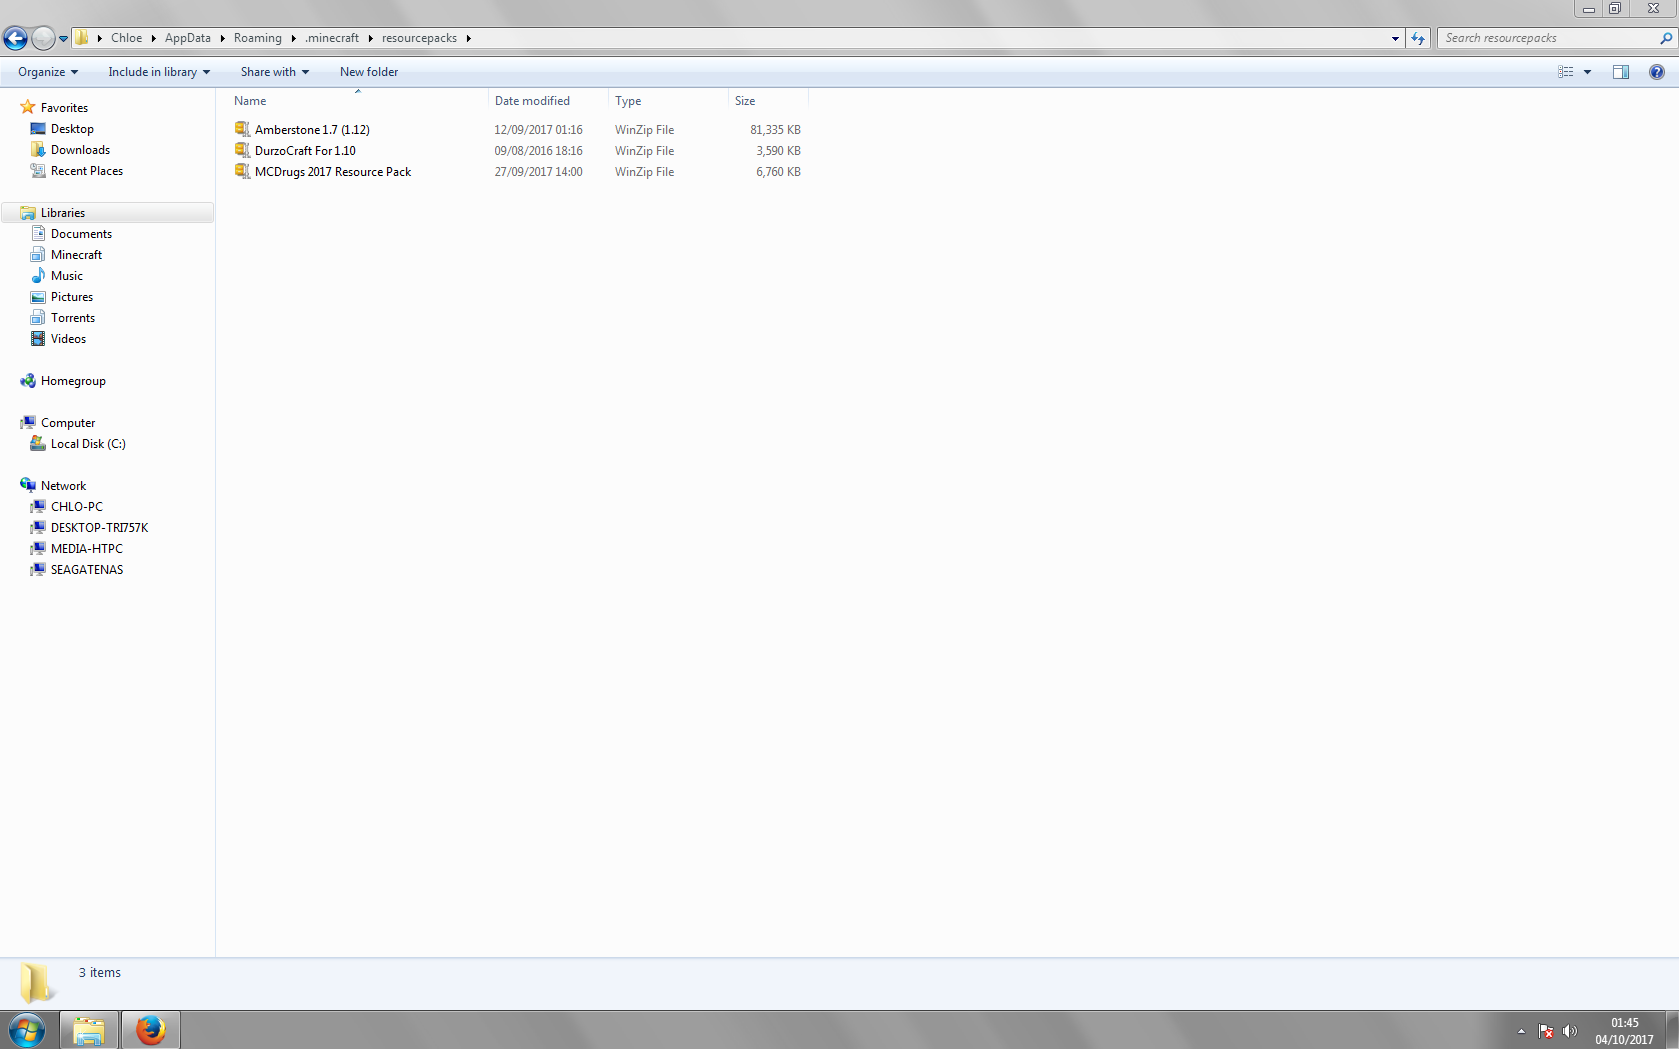This screenshot has width=1679, height=1049.
Task: Open Computer in the navigation pane
Action: (x=68, y=423)
